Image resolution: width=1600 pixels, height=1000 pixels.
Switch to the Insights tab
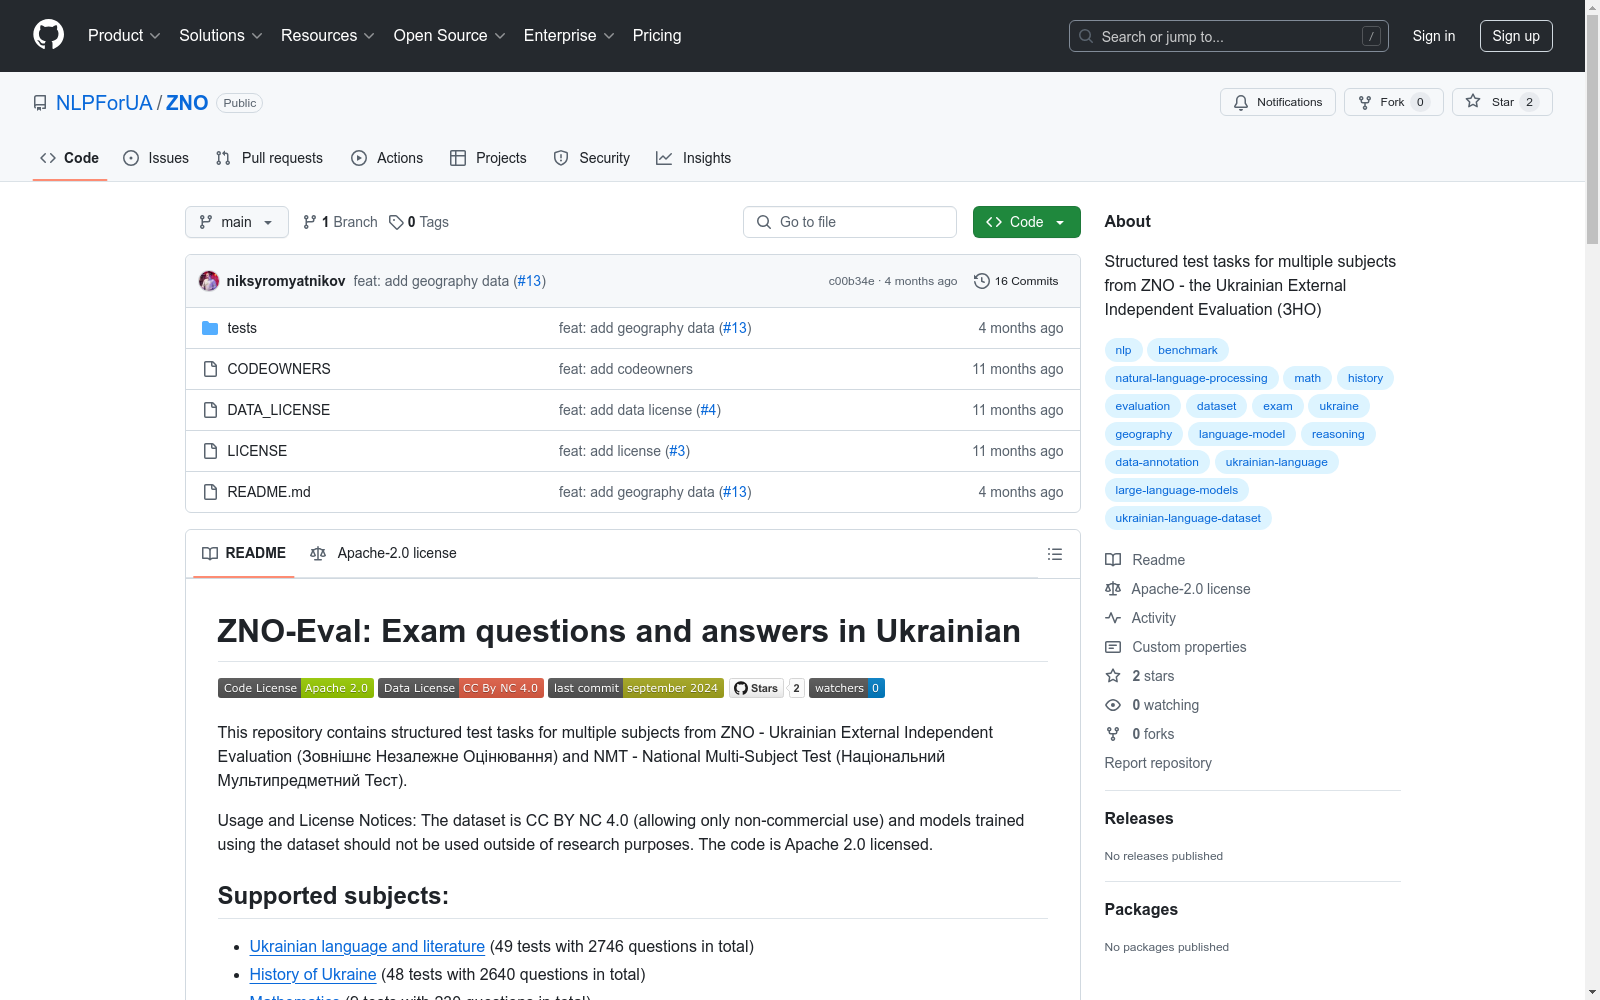pyautogui.click(x=694, y=158)
